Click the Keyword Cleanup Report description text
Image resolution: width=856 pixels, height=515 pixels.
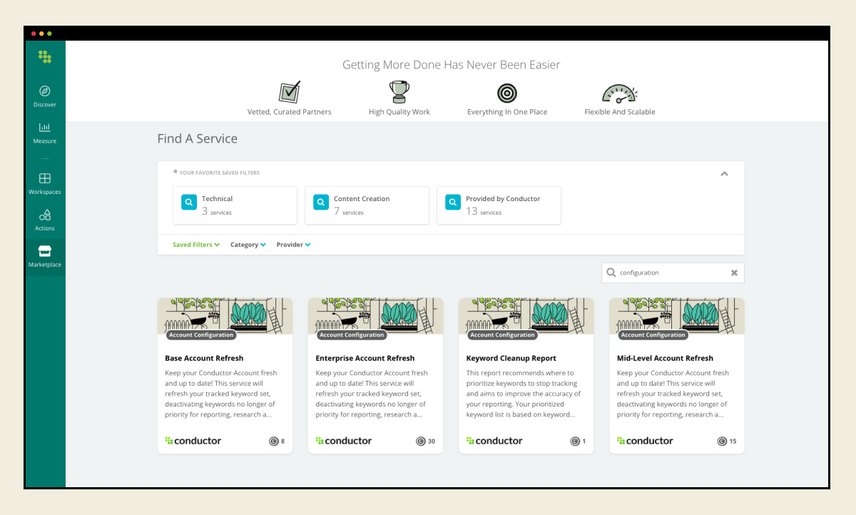point(524,394)
